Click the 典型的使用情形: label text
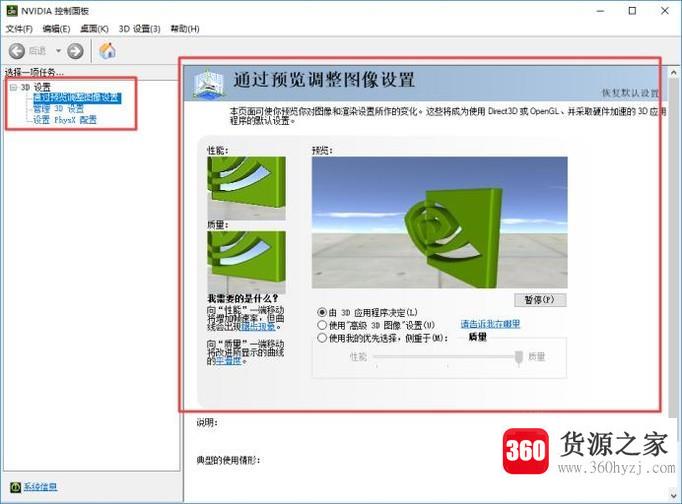 coord(228,460)
